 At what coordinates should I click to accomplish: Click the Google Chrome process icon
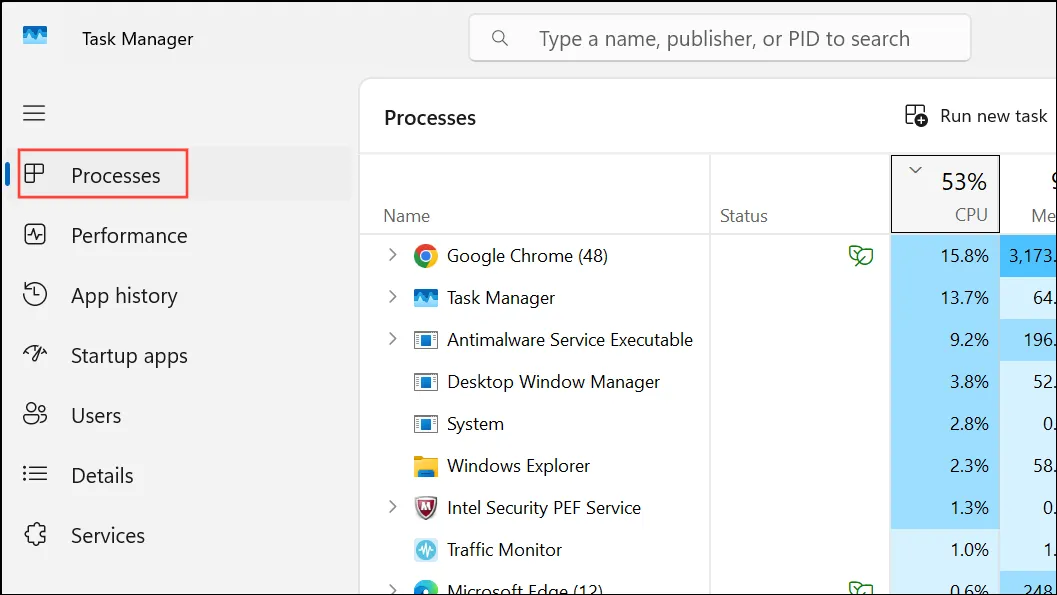tap(425, 256)
